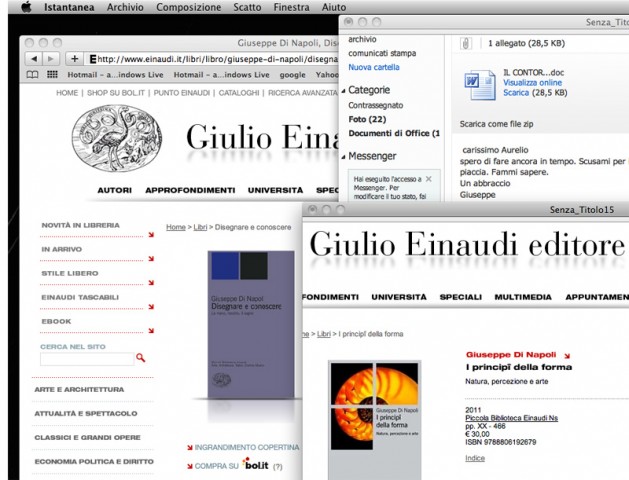Open CATALOGHI link
Screen dimensions: 629x480
coord(239,93)
